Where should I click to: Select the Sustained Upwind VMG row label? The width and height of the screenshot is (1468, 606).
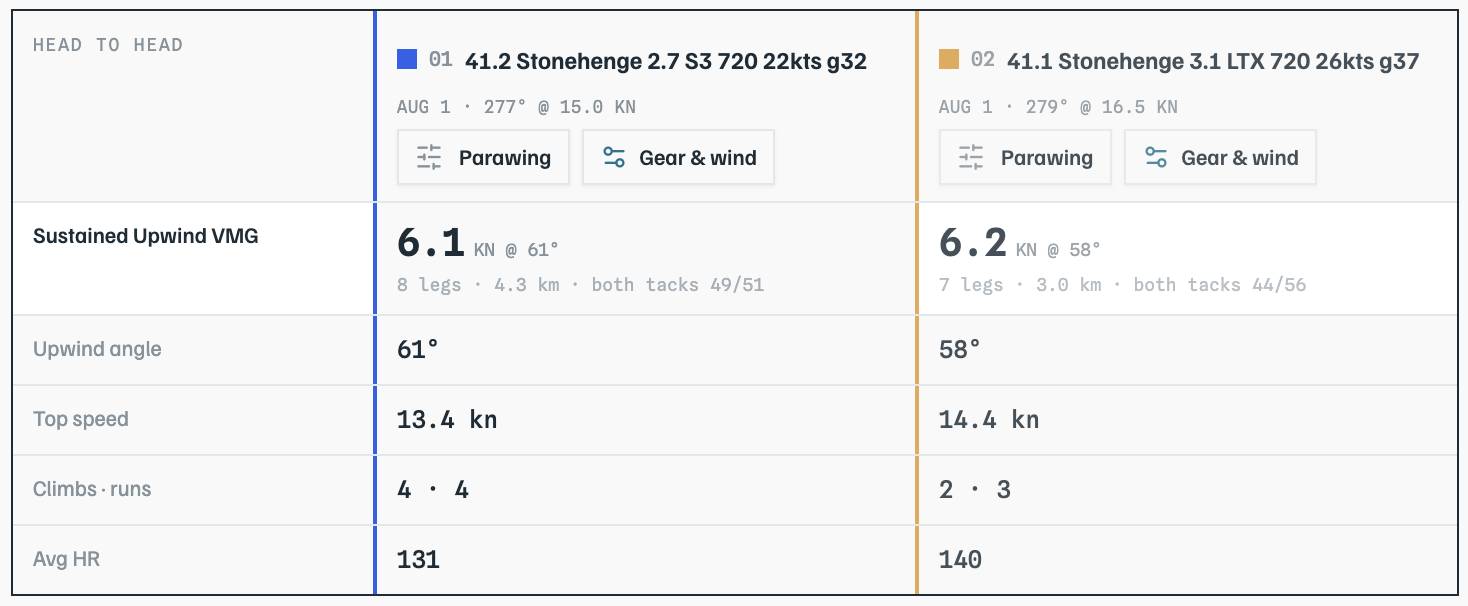click(146, 237)
